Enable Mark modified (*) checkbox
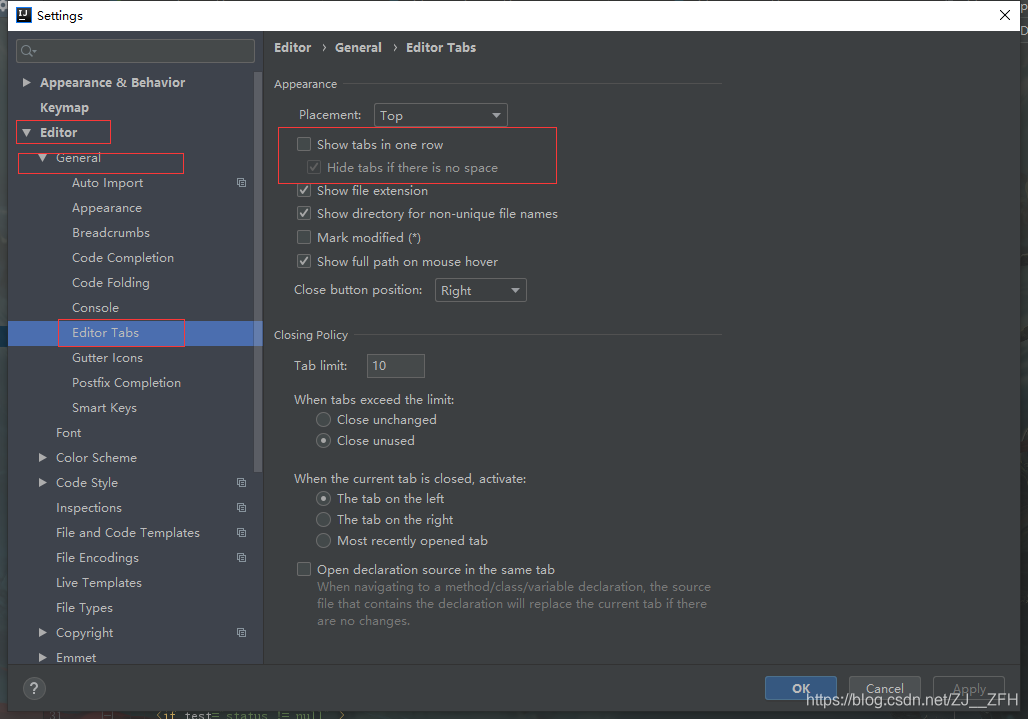 pos(304,237)
